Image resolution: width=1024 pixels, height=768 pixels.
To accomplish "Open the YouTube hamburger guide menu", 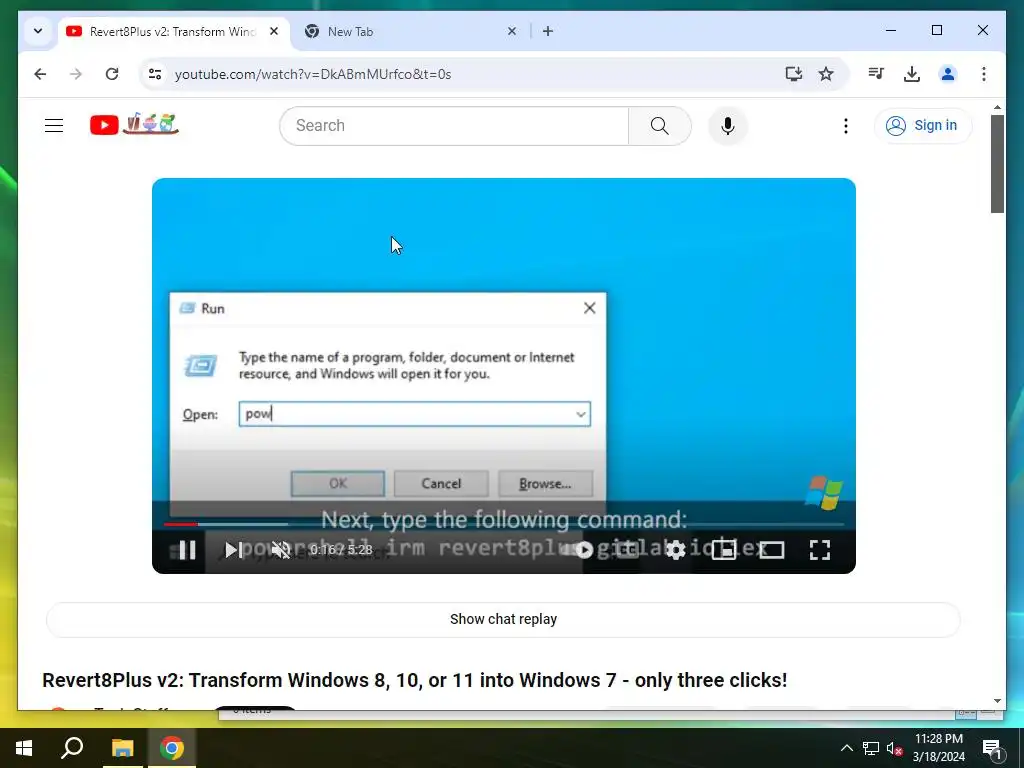I will coord(54,125).
